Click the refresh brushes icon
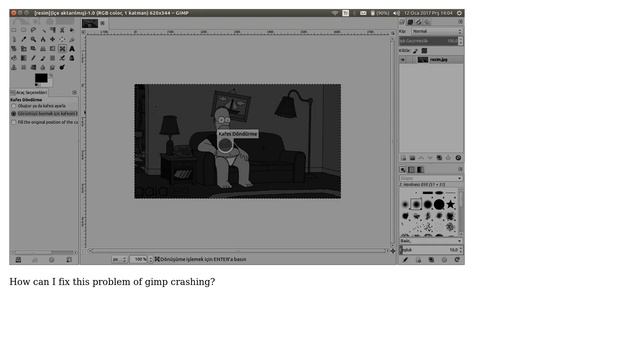The image size is (640, 360). (x=457, y=260)
